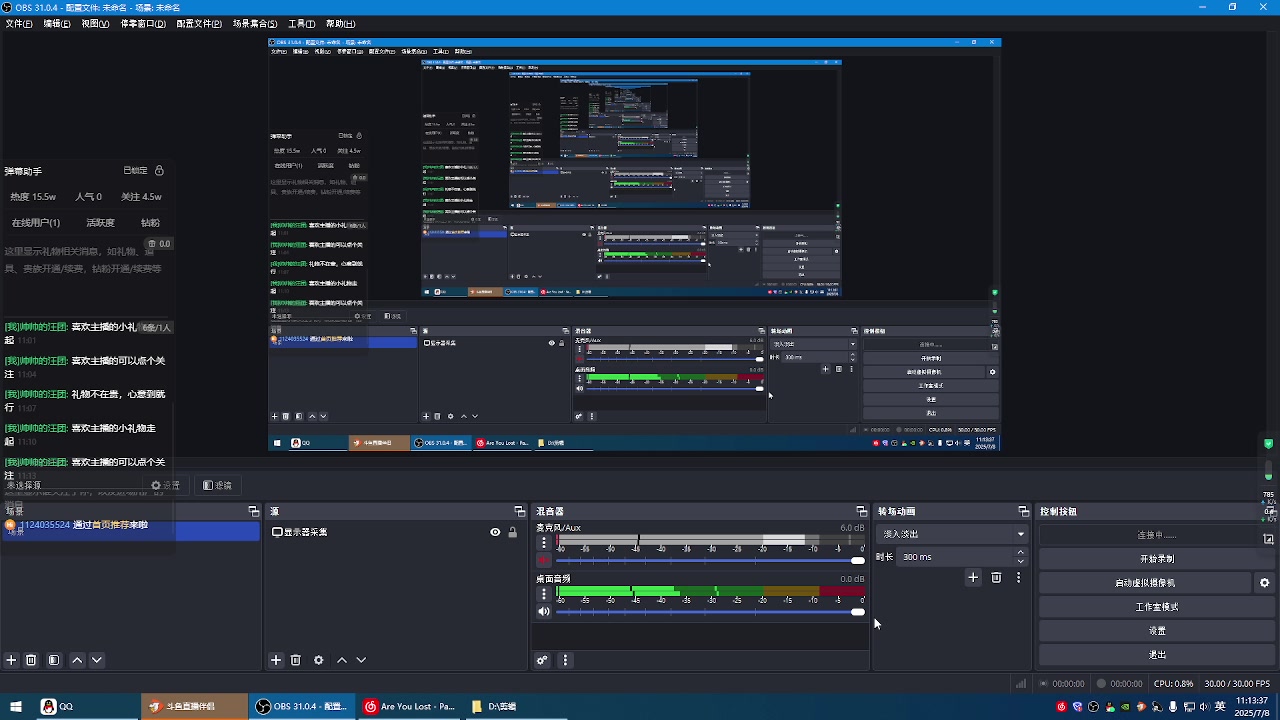Switch to 活跃度 tab in 弹幕助手
Screen dimensions: 1280x720
coord(100,223)
